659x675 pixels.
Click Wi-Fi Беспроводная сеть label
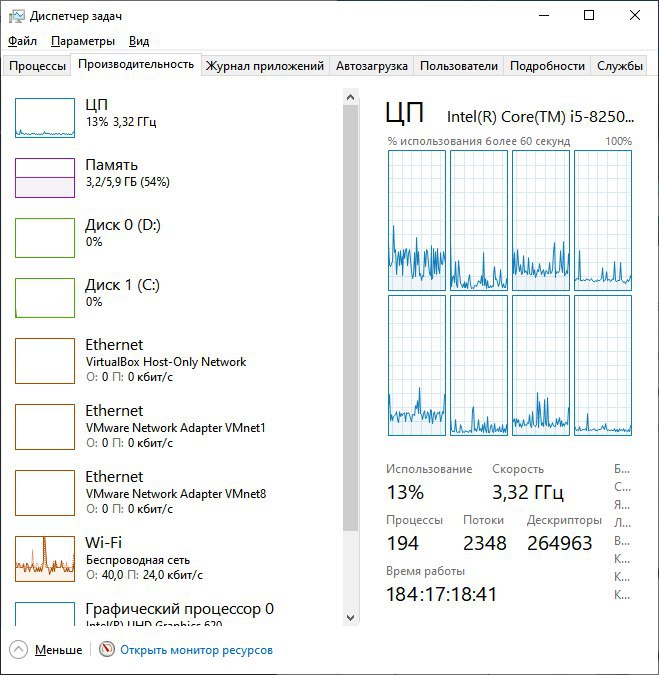click(x=138, y=560)
